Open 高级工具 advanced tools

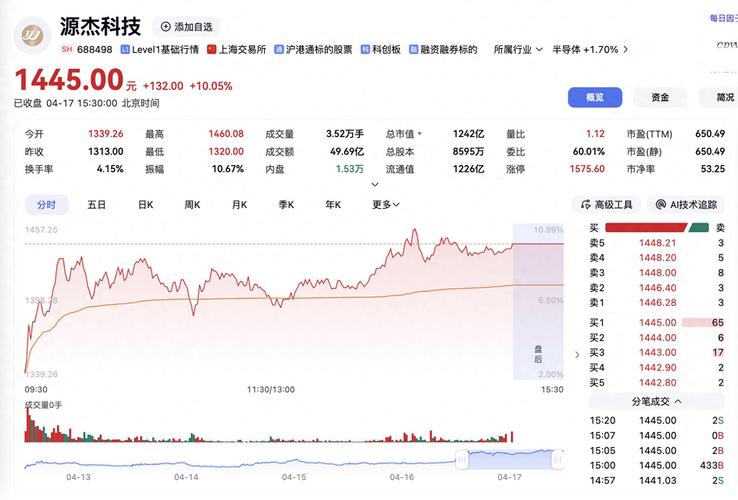[x=606, y=205]
